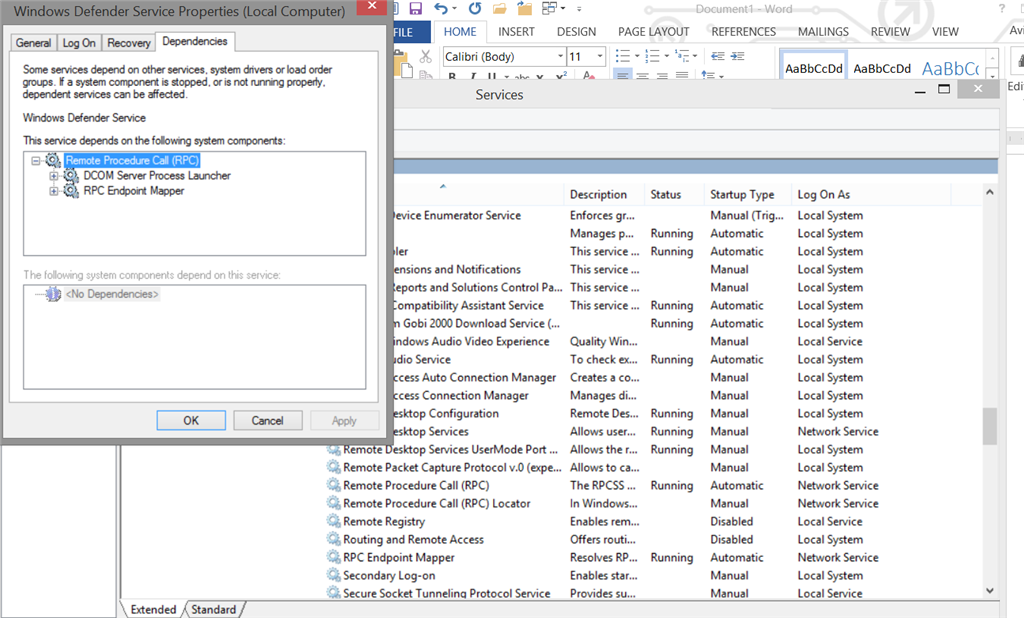The height and width of the screenshot is (618, 1024).
Task: Open the Calibri (Body) font name dropdown
Action: (x=560, y=56)
